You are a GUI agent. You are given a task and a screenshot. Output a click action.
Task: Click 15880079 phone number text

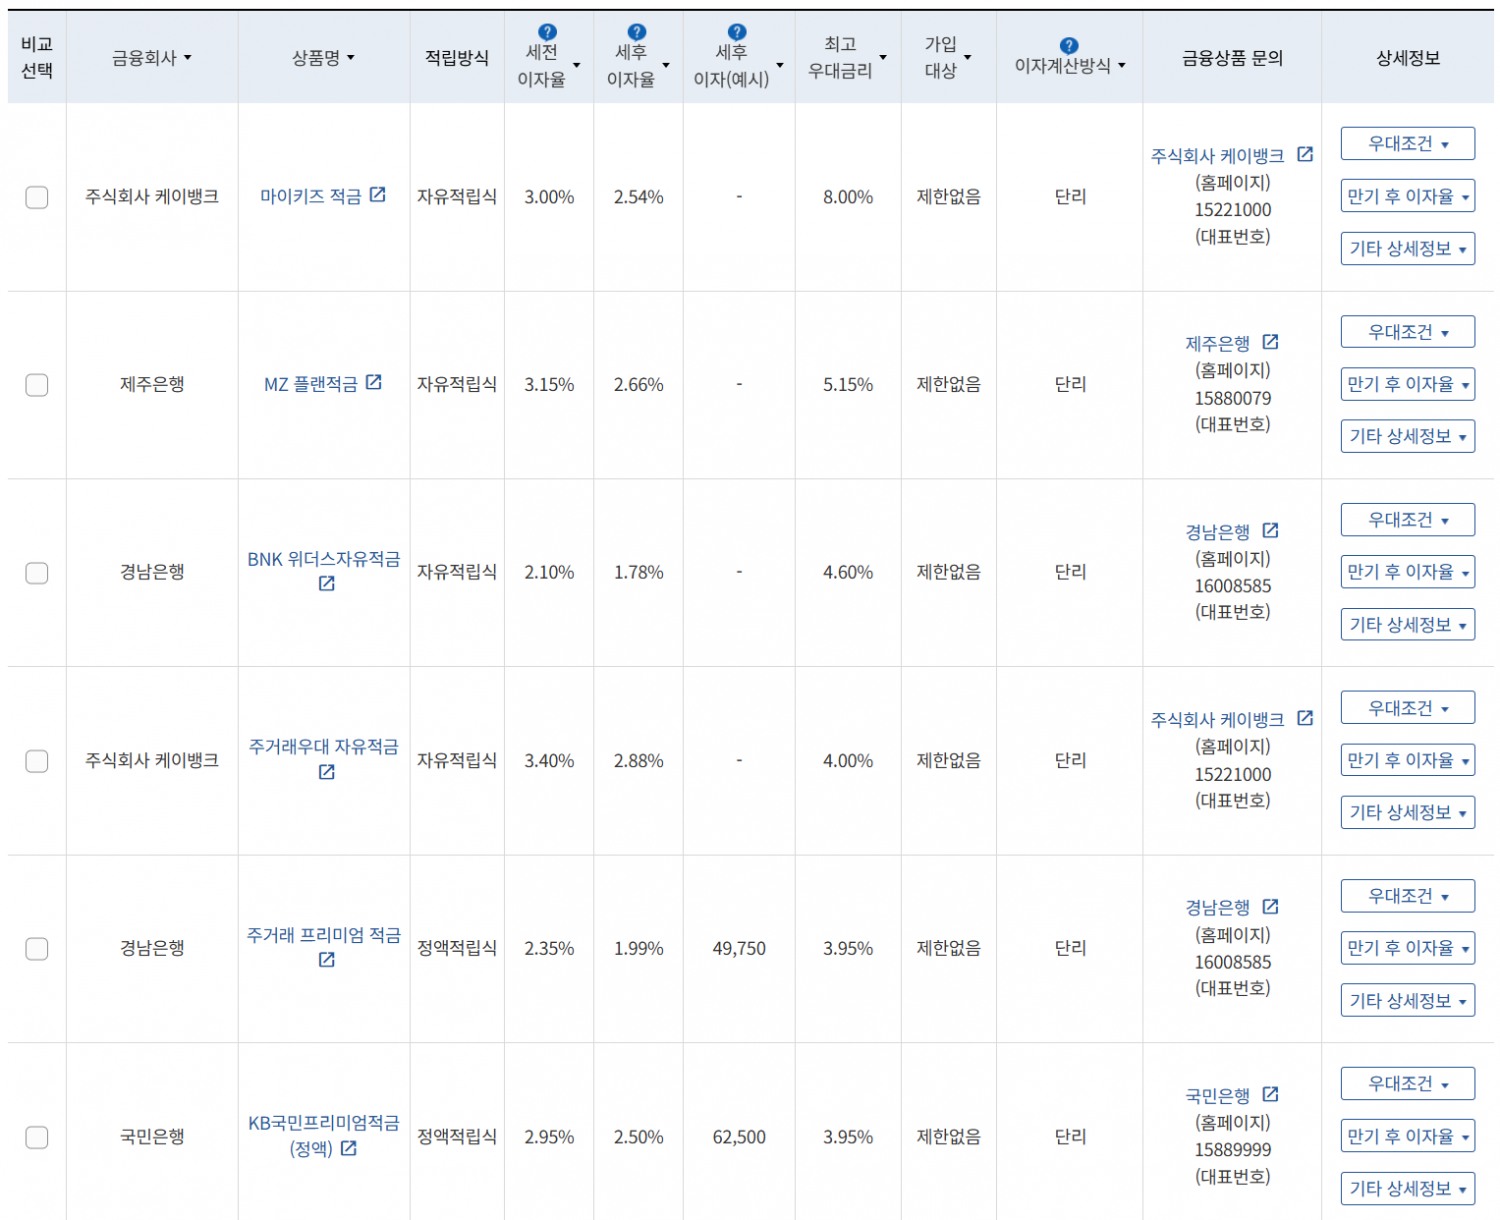[x=1233, y=399]
